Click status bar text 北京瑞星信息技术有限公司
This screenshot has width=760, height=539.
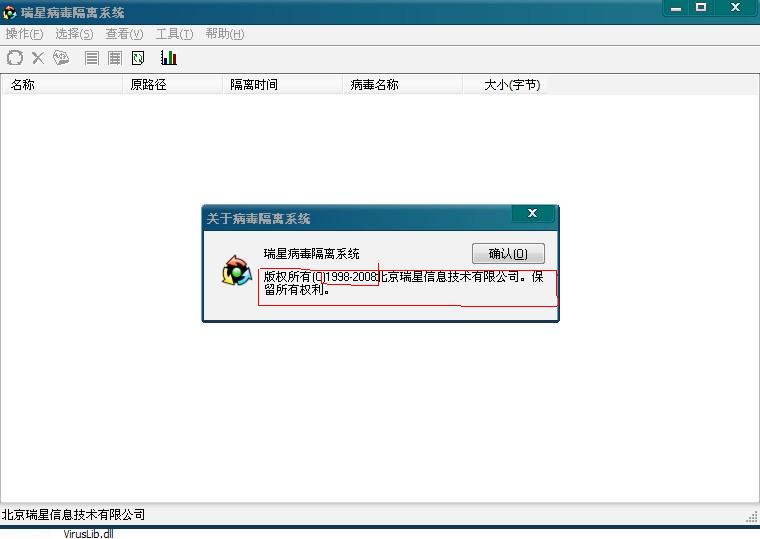click(73, 515)
